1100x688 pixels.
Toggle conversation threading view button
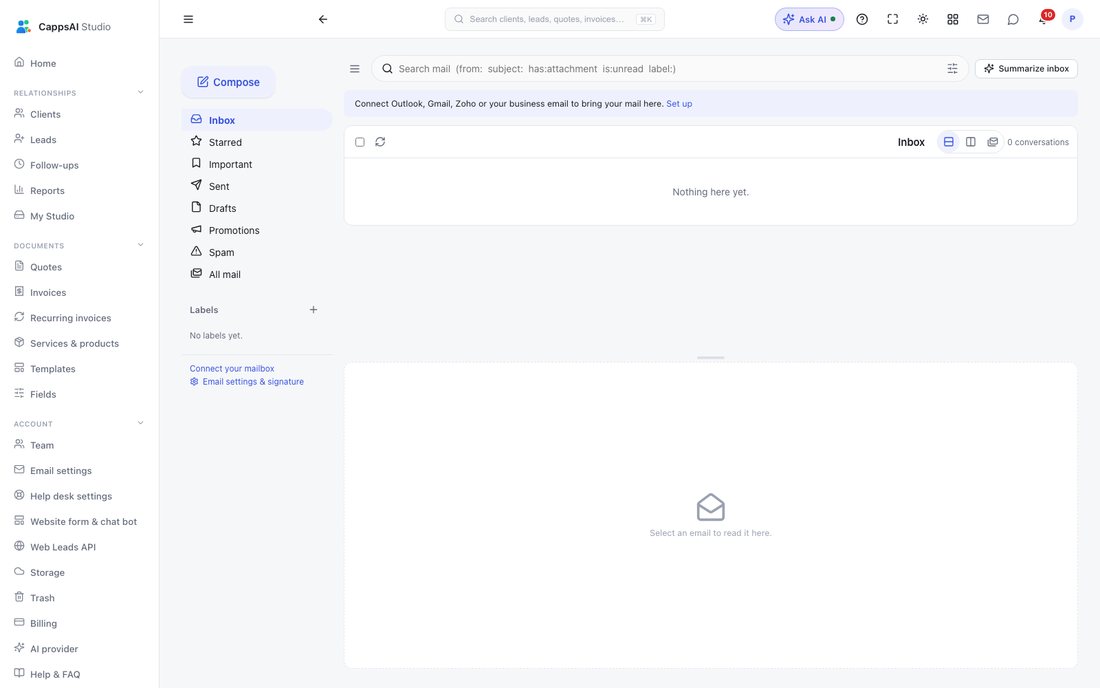pyautogui.click(x=992, y=142)
